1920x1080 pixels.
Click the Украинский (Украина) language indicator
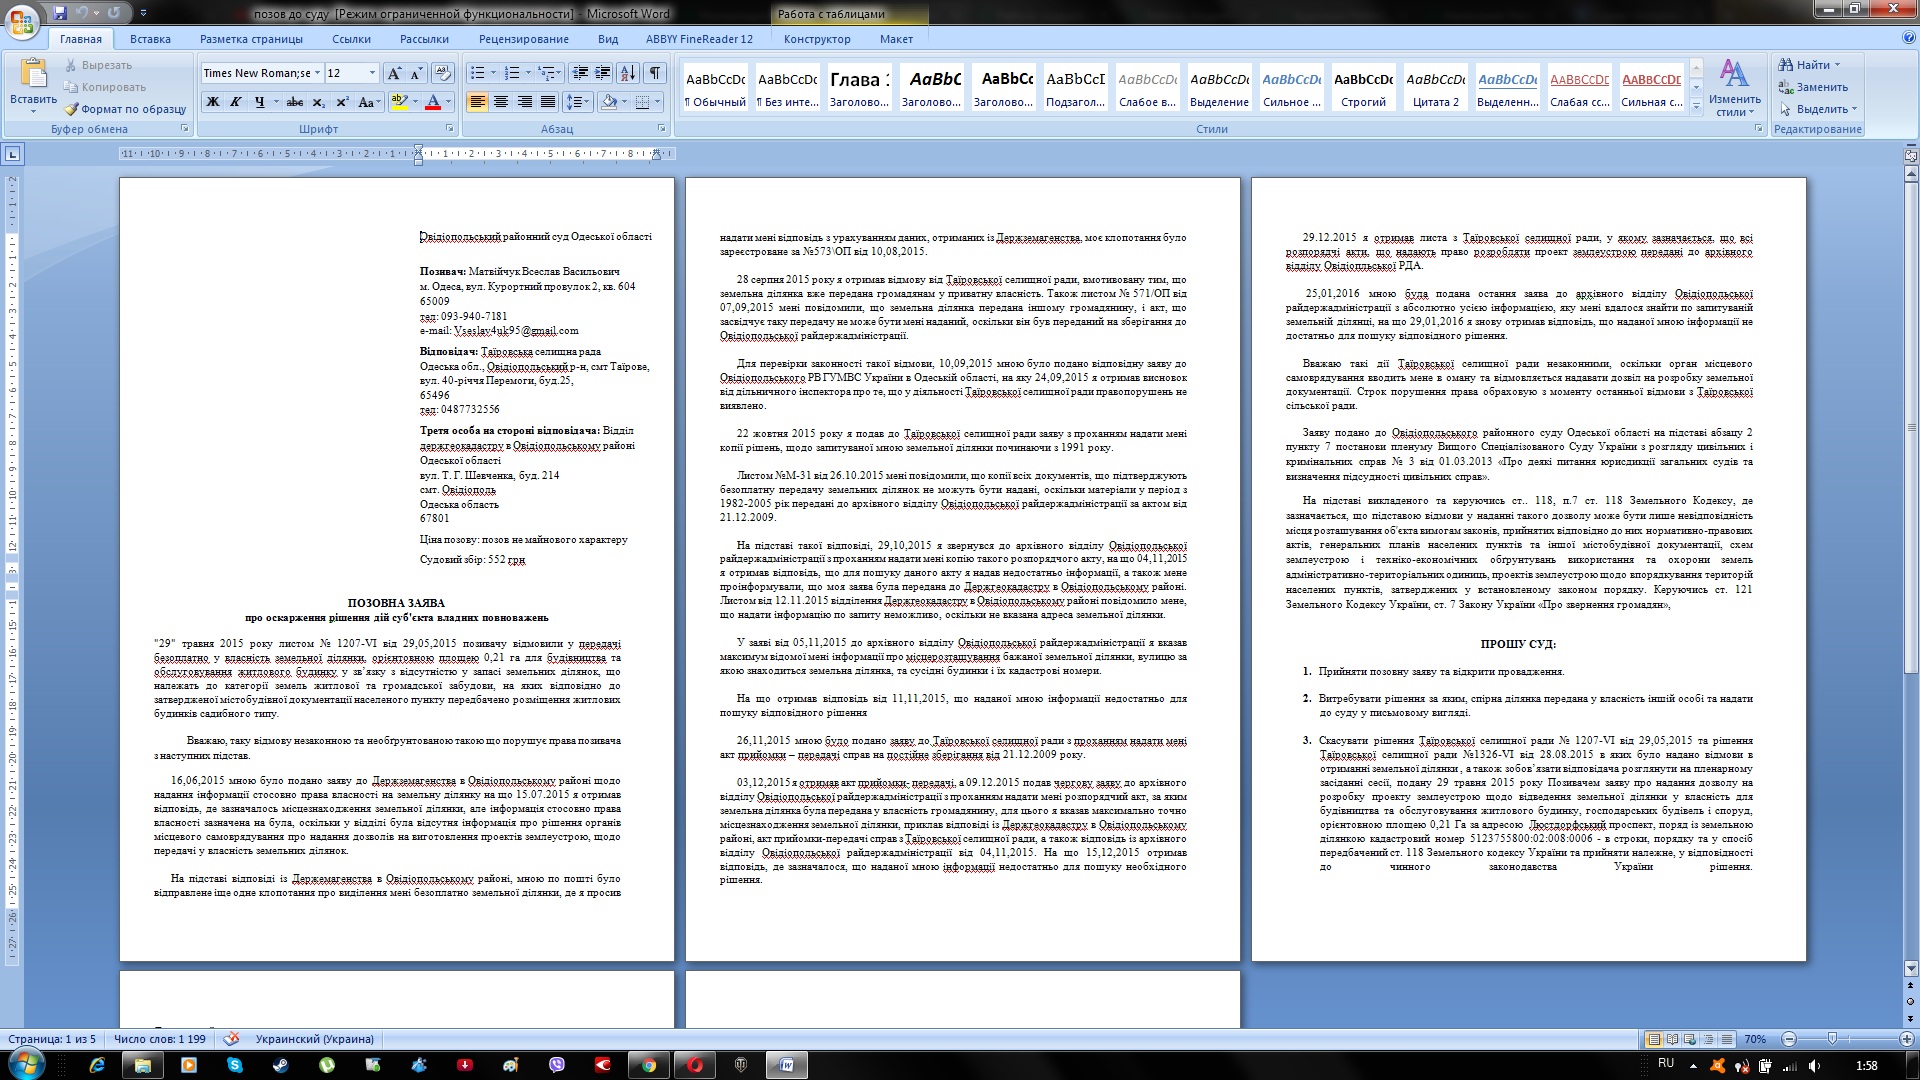(x=314, y=1039)
